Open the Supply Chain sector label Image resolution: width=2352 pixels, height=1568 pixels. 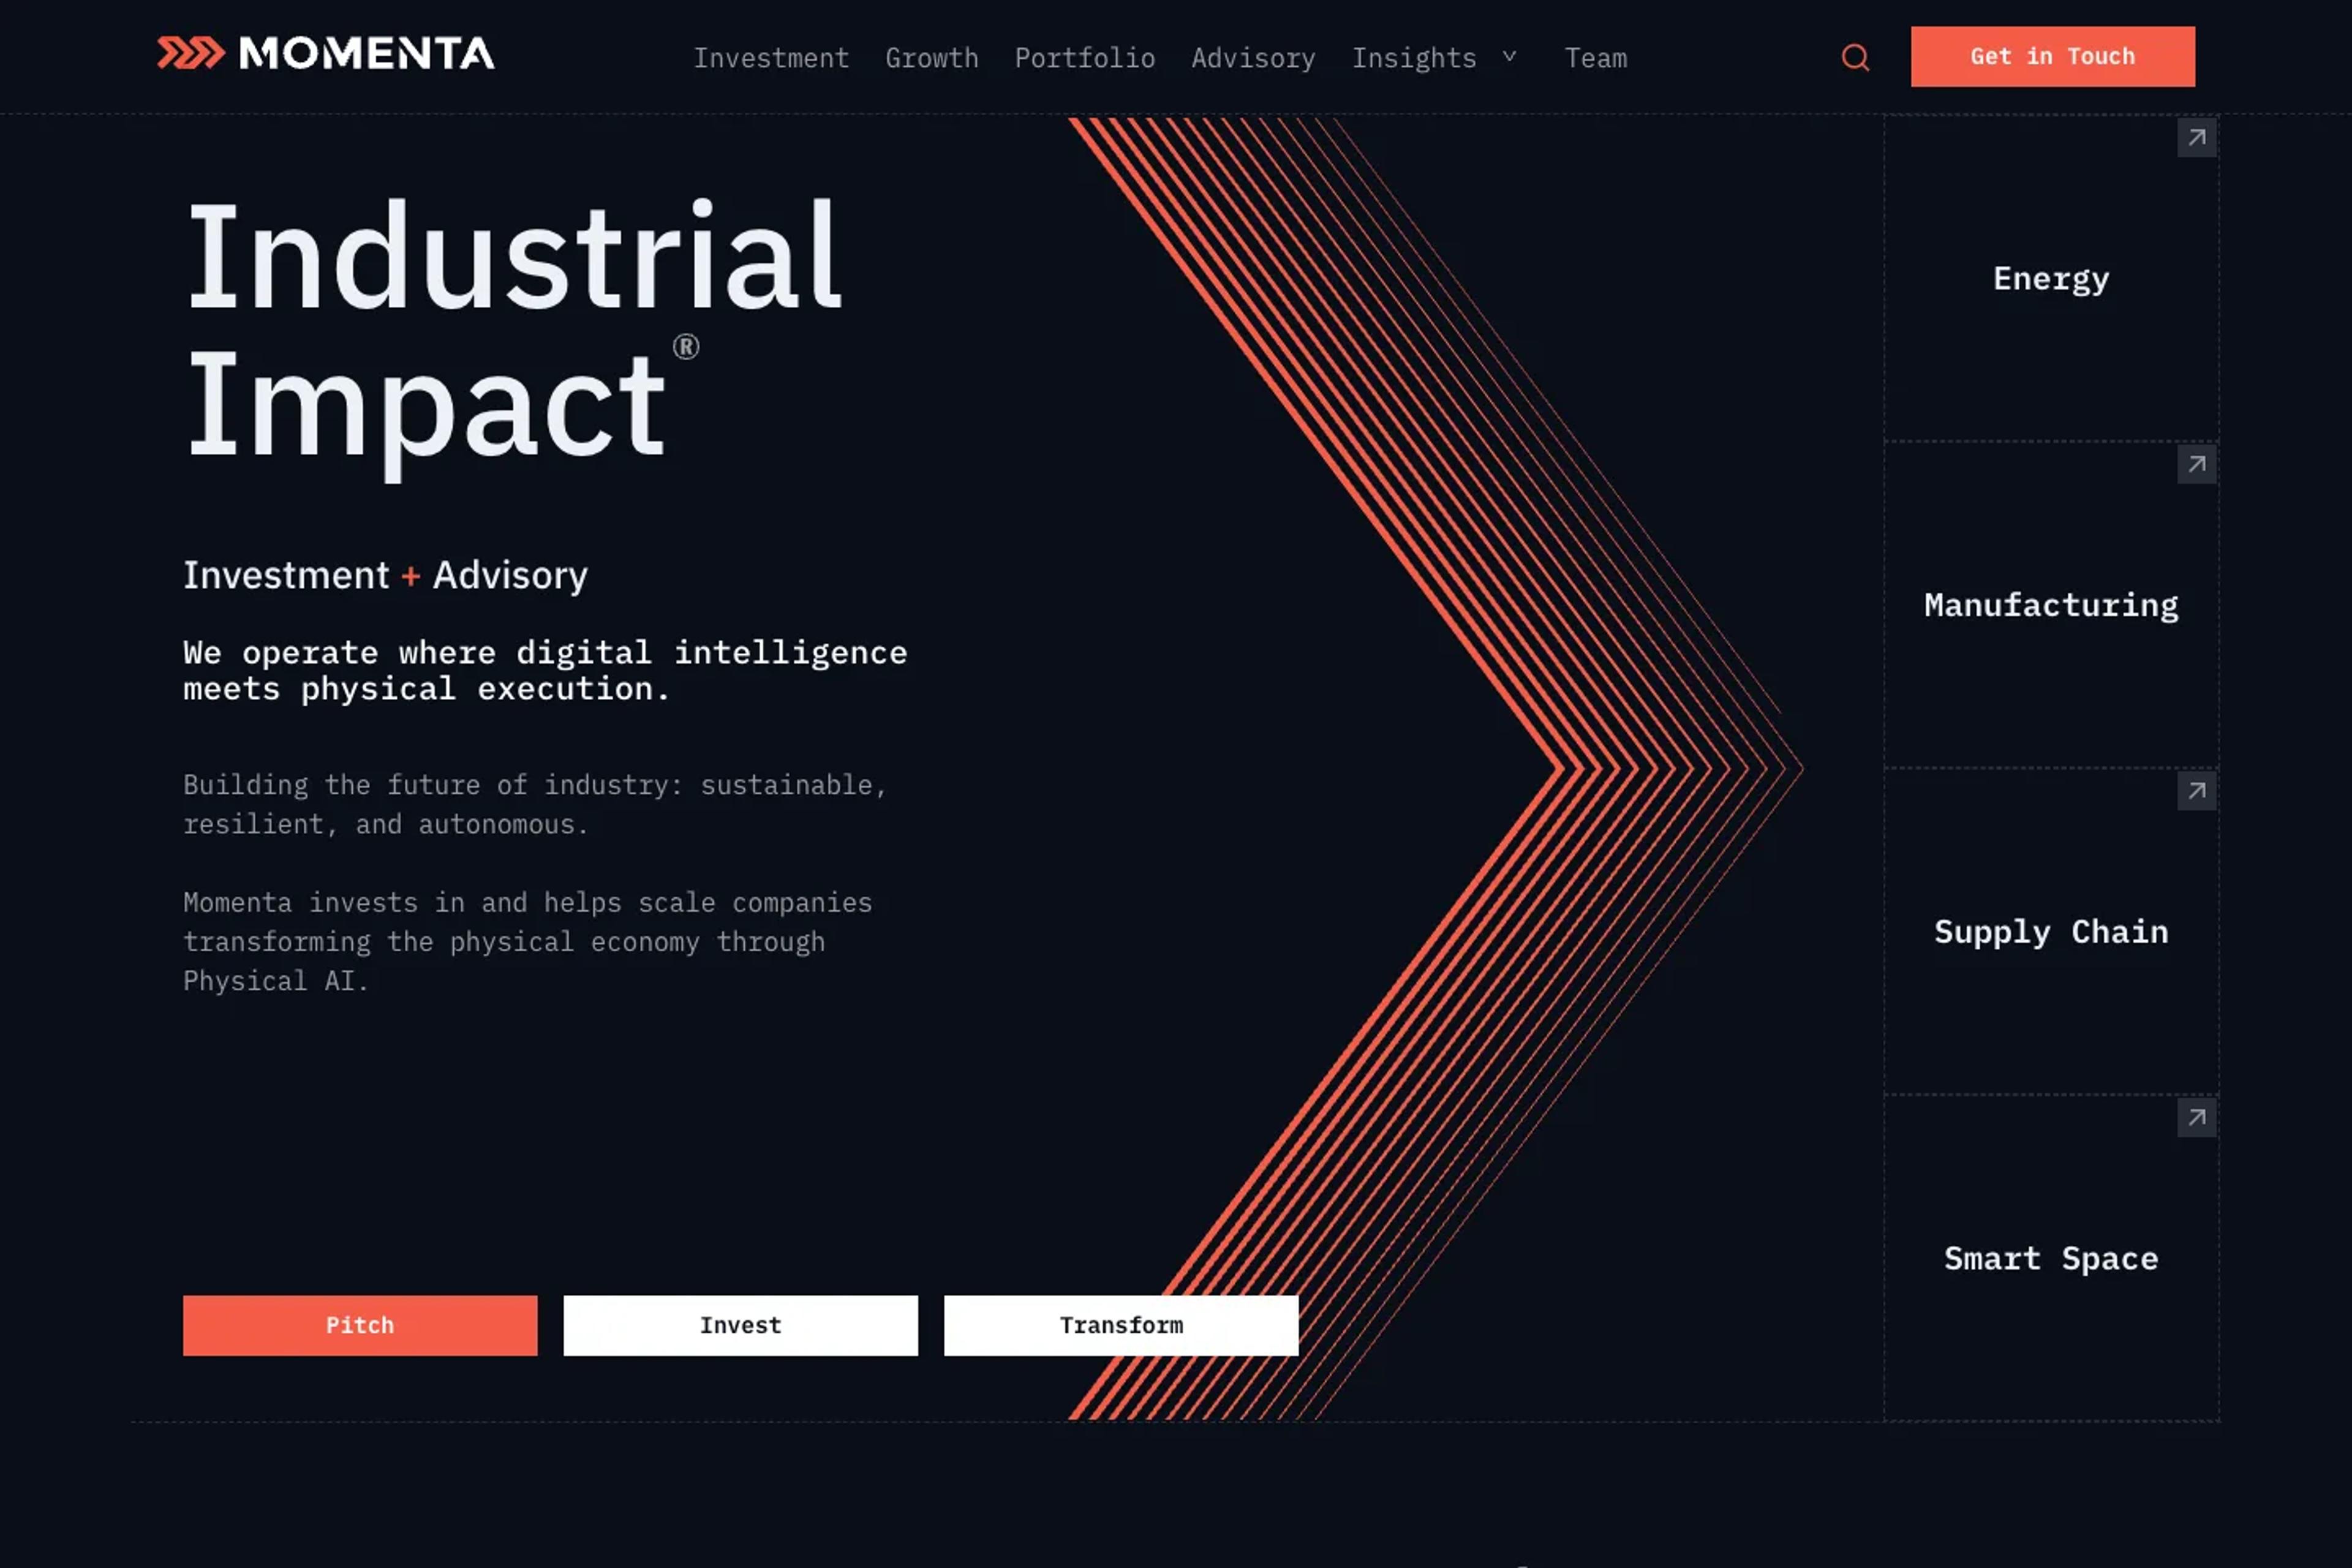click(x=2051, y=932)
